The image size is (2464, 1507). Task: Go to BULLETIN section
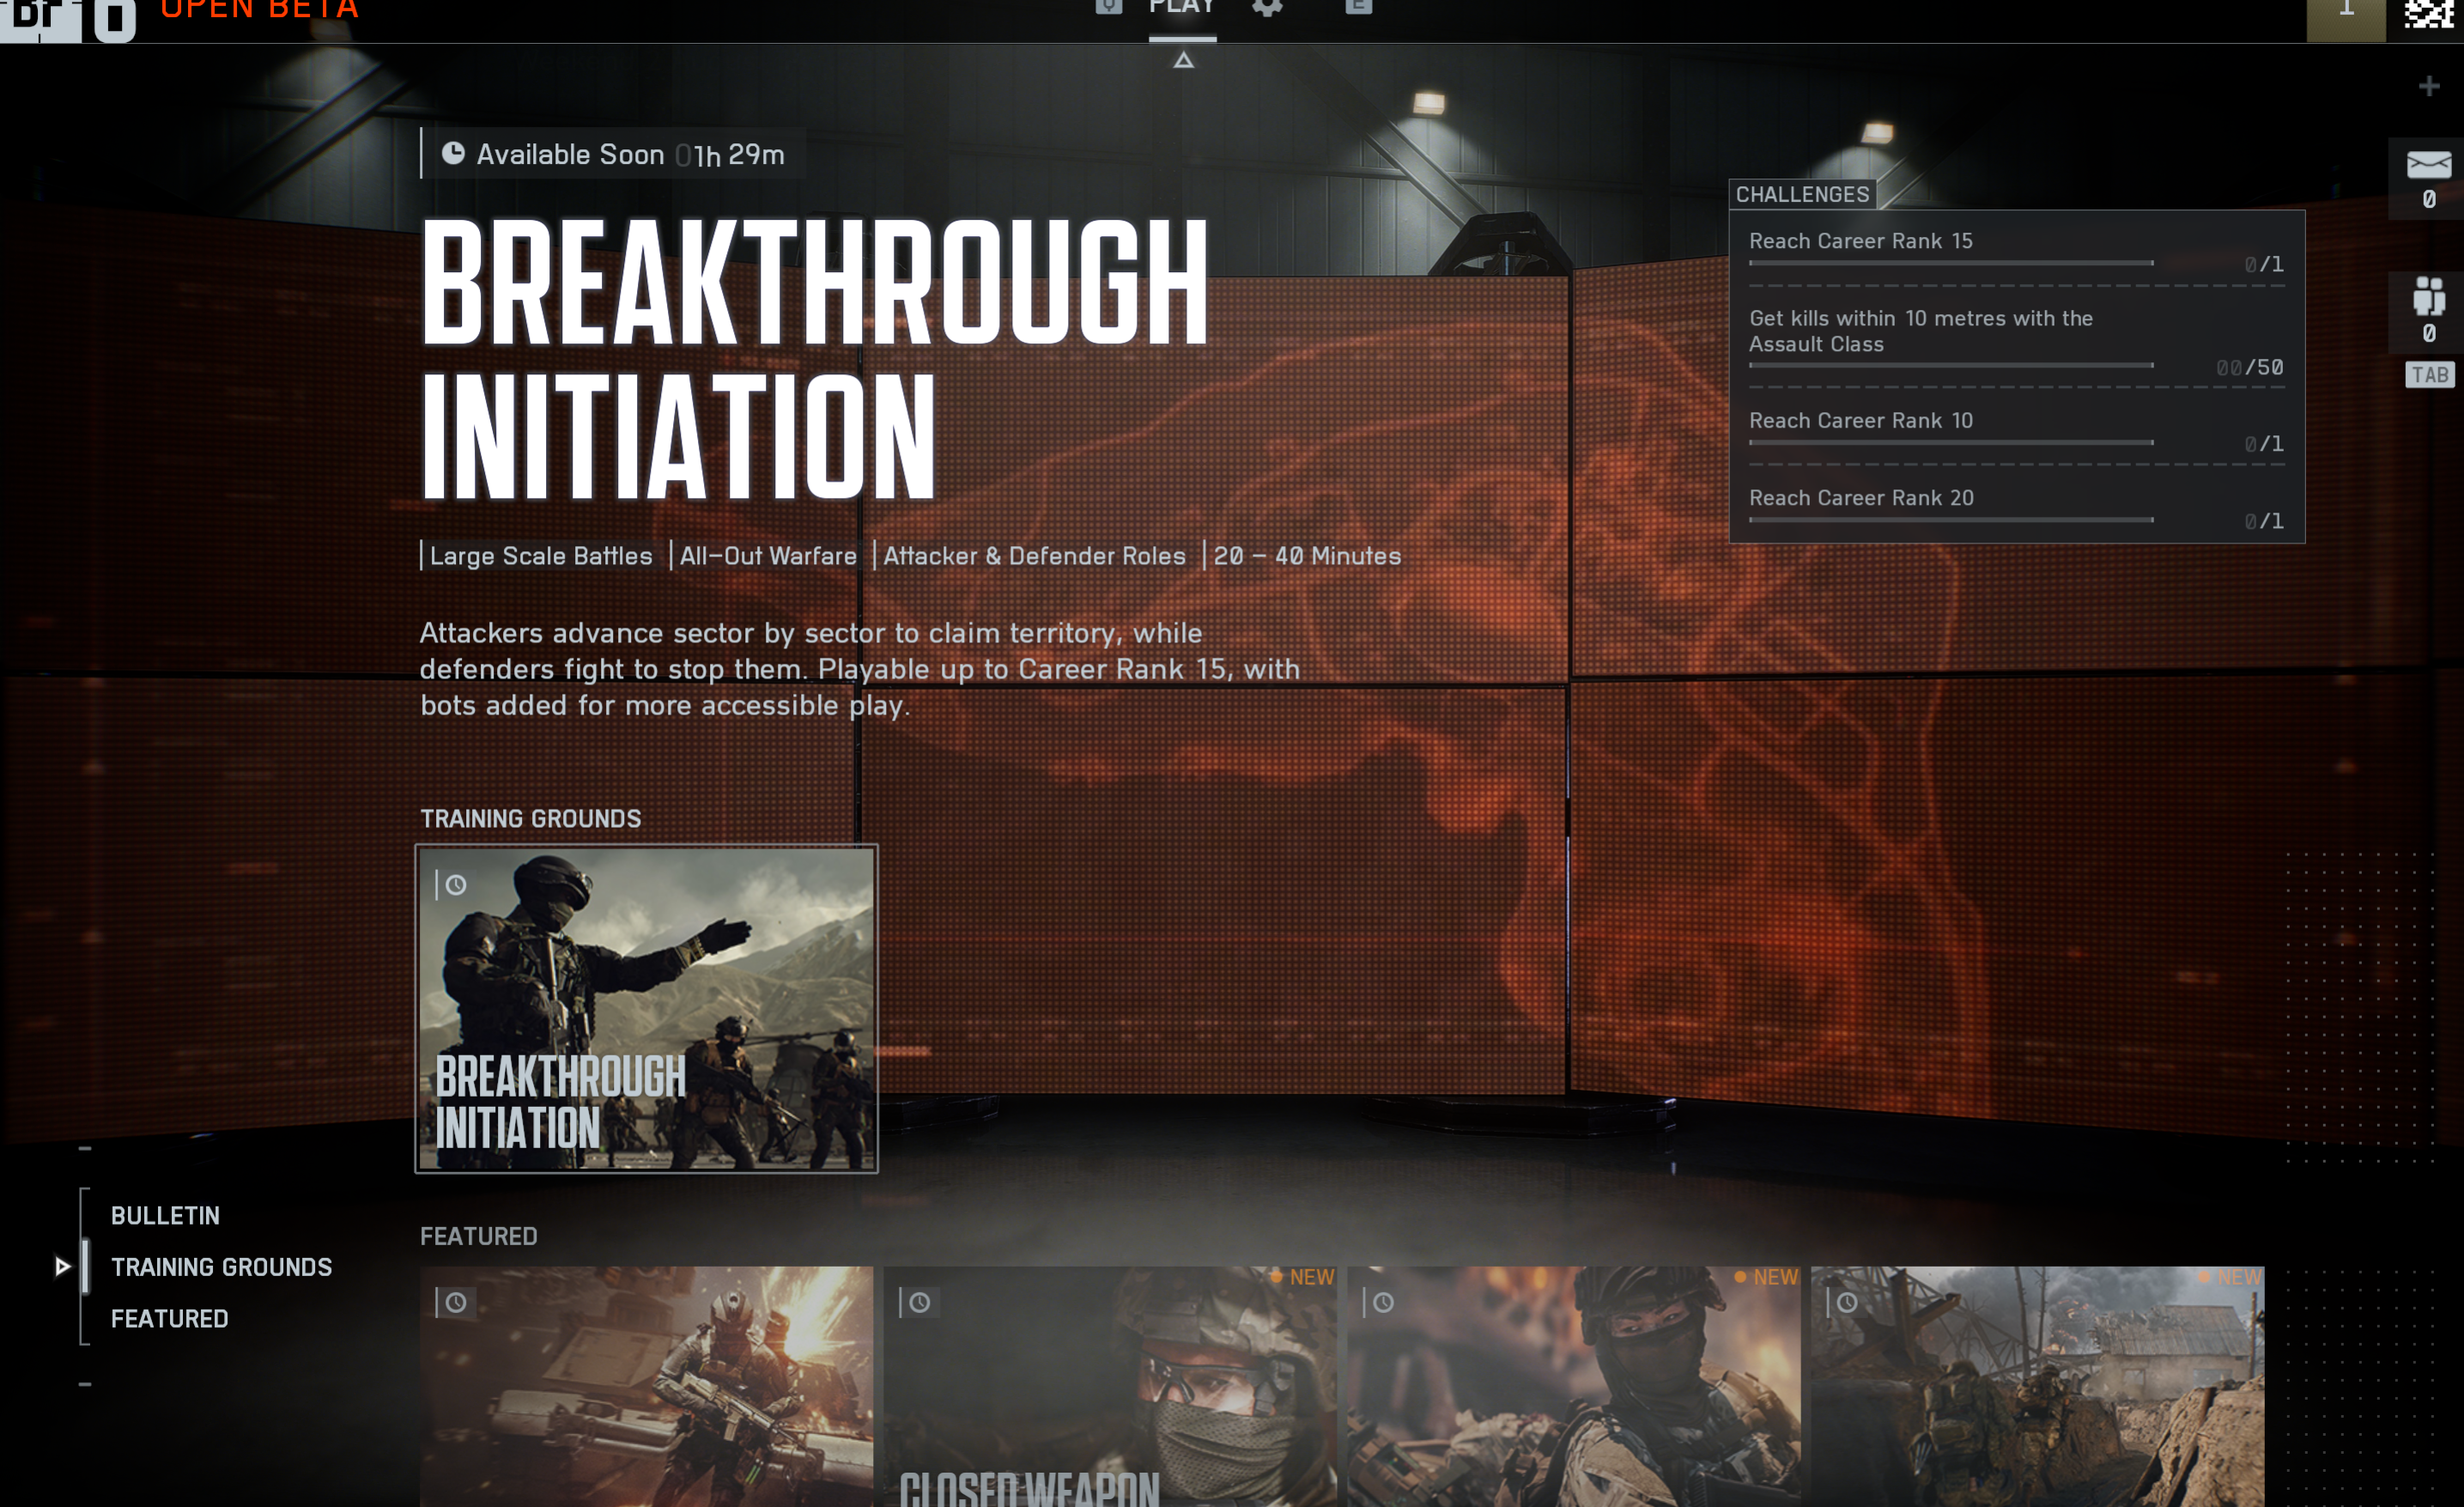(165, 1216)
